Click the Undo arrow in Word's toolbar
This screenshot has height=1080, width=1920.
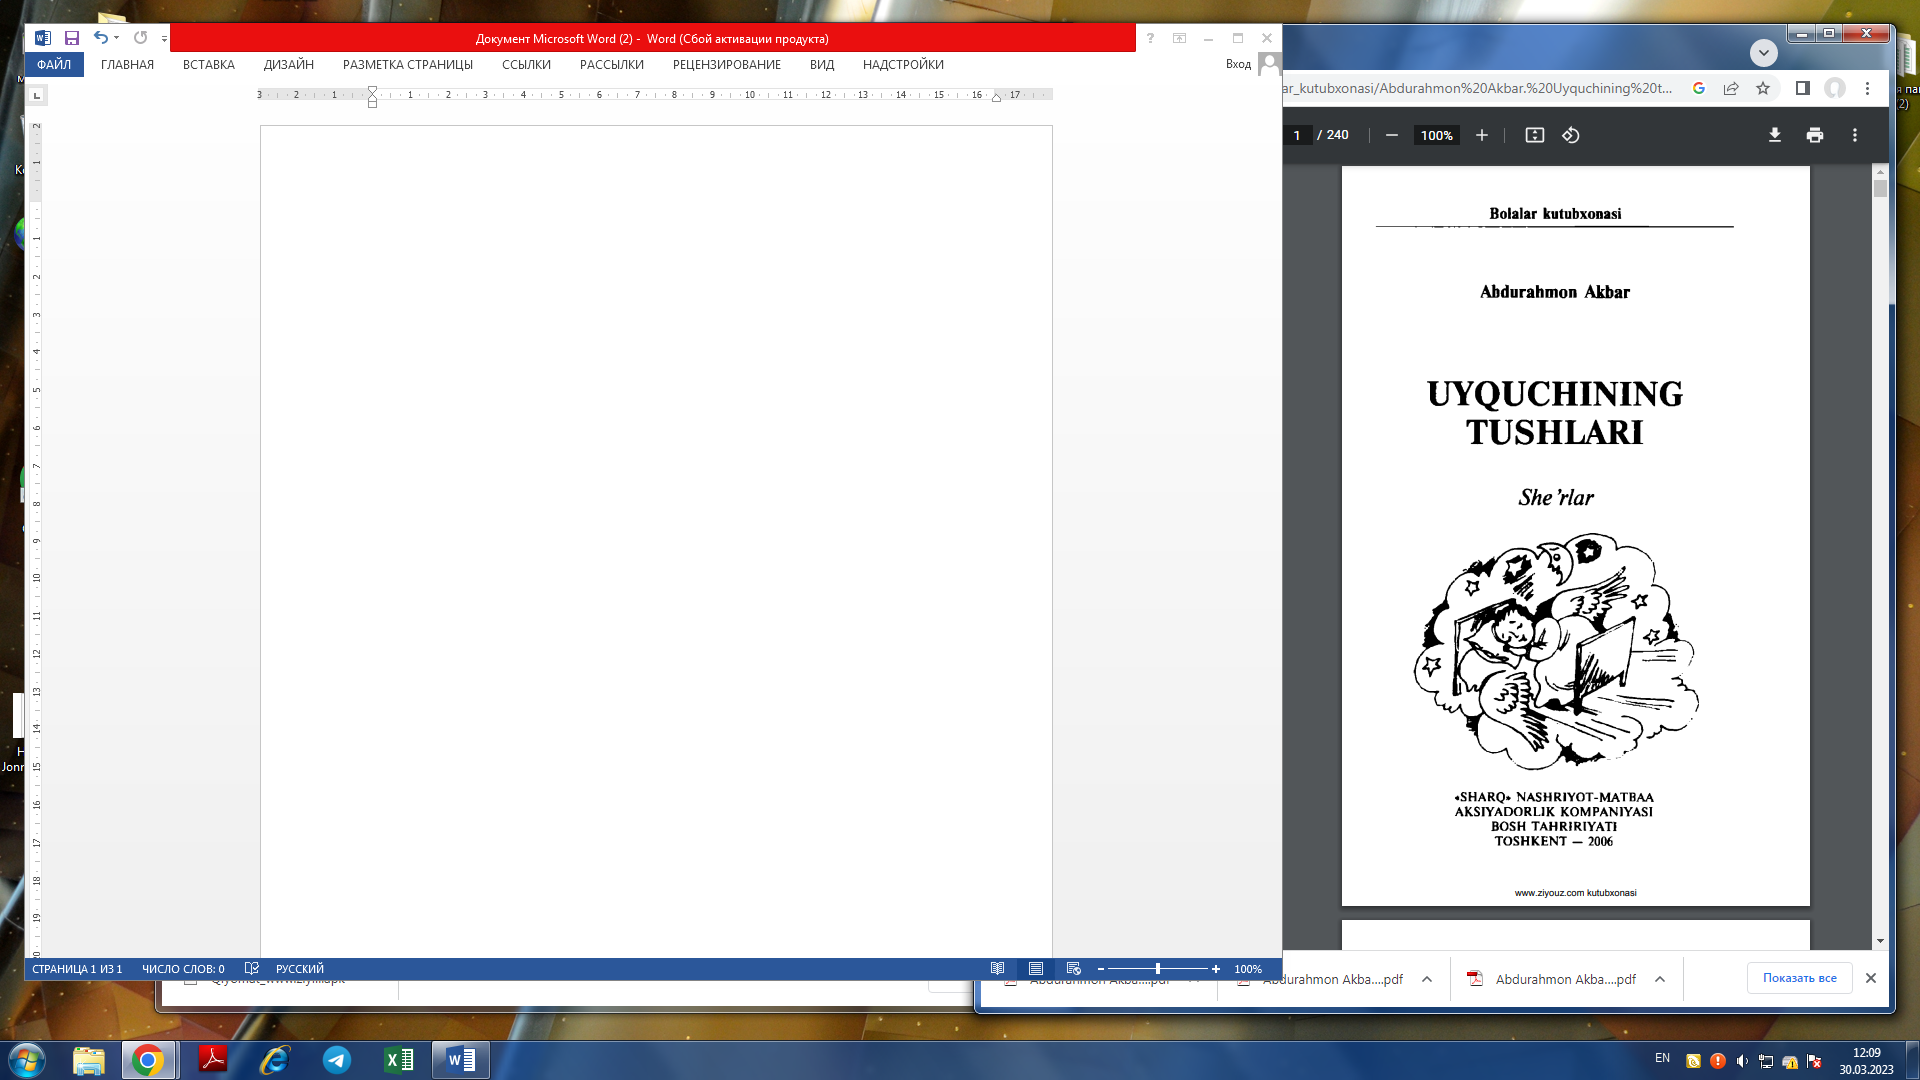[100, 38]
